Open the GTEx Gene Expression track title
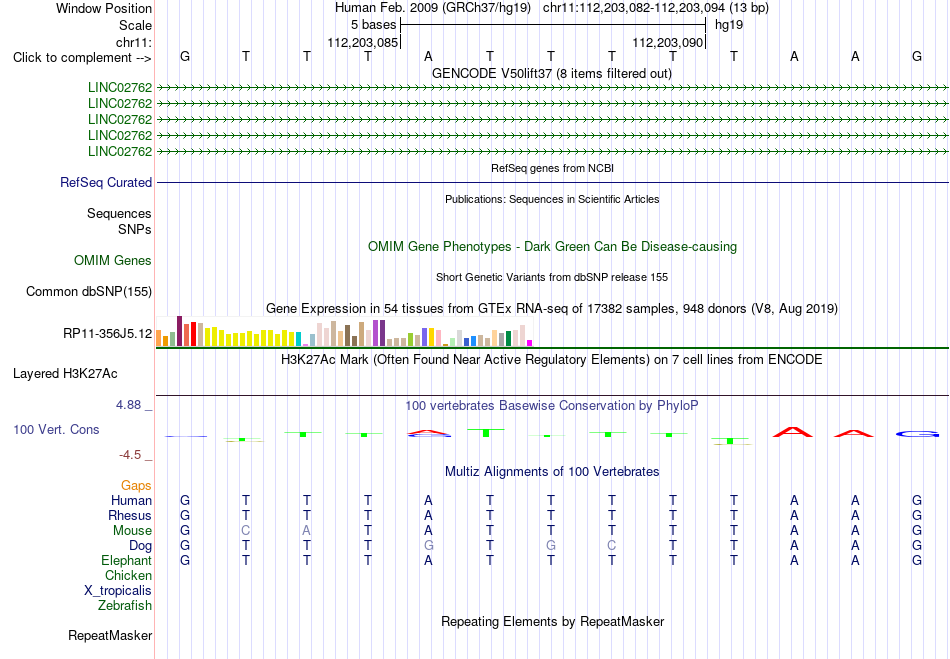The height and width of the screenshot is (659, 950). [552, 308]
